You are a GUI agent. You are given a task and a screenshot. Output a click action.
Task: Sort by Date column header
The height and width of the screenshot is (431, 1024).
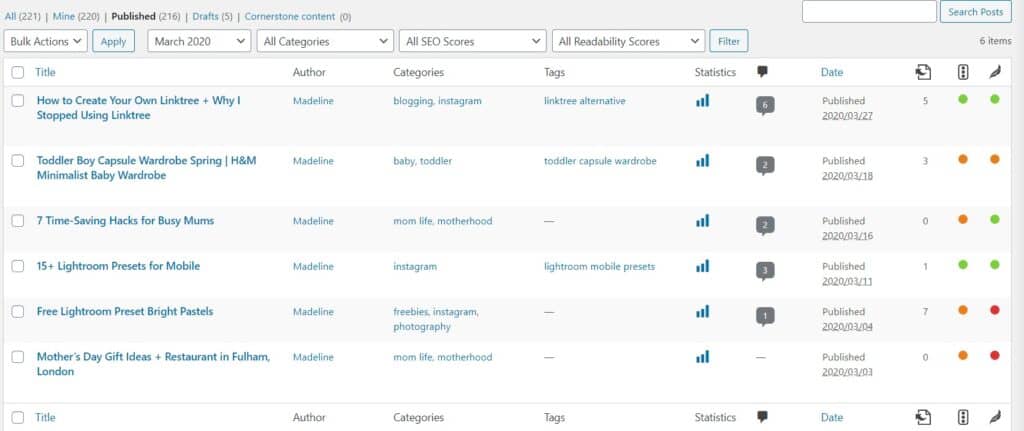[831, 72]
